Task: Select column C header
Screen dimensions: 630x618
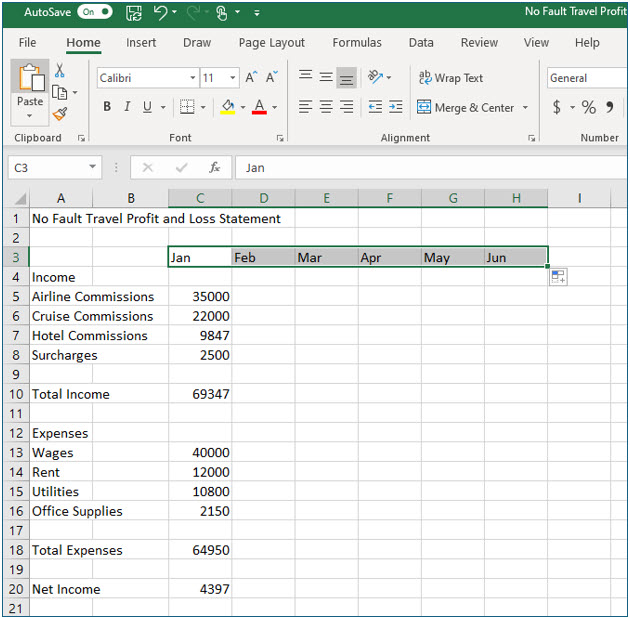Action: pyautogui.click(x=200, y=198)
